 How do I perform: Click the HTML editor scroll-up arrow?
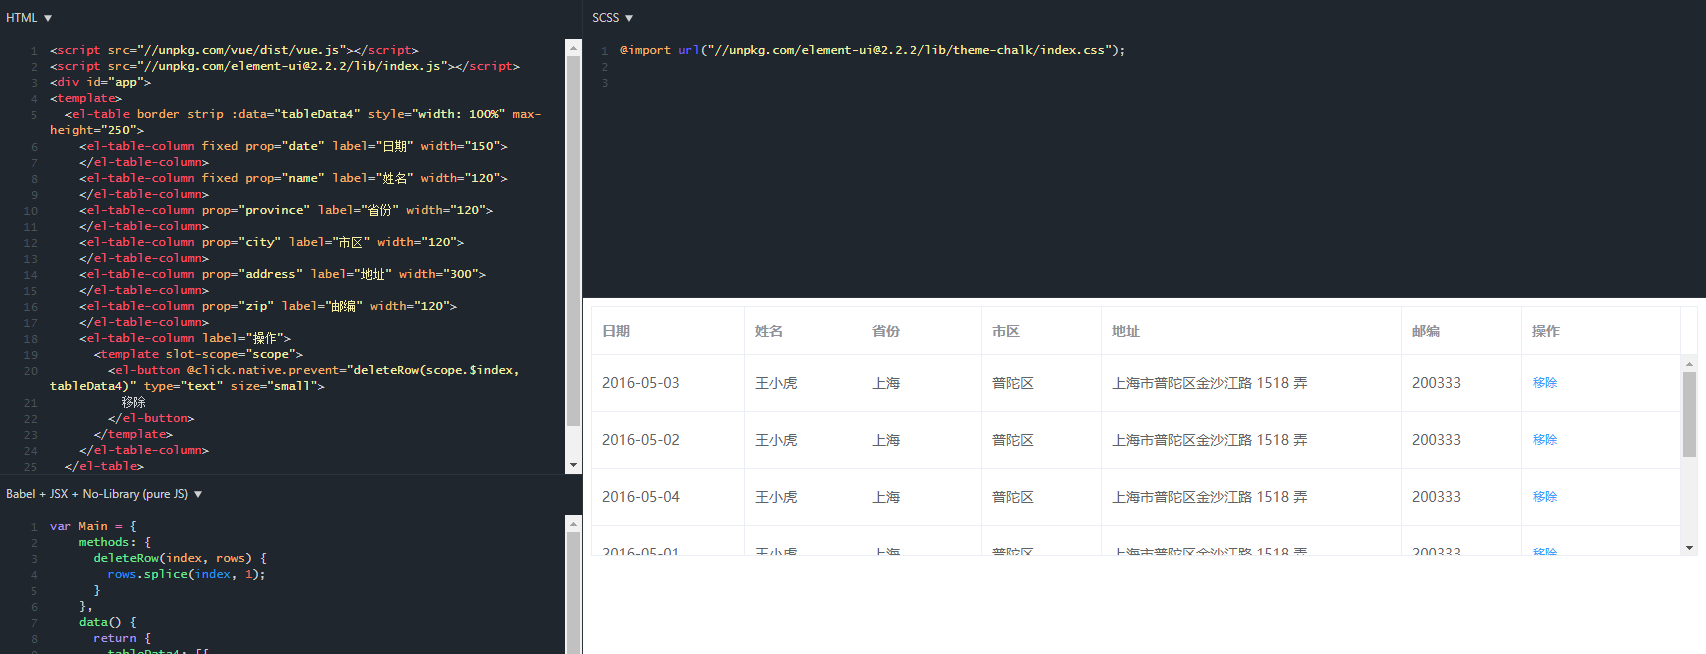(573, 47)
